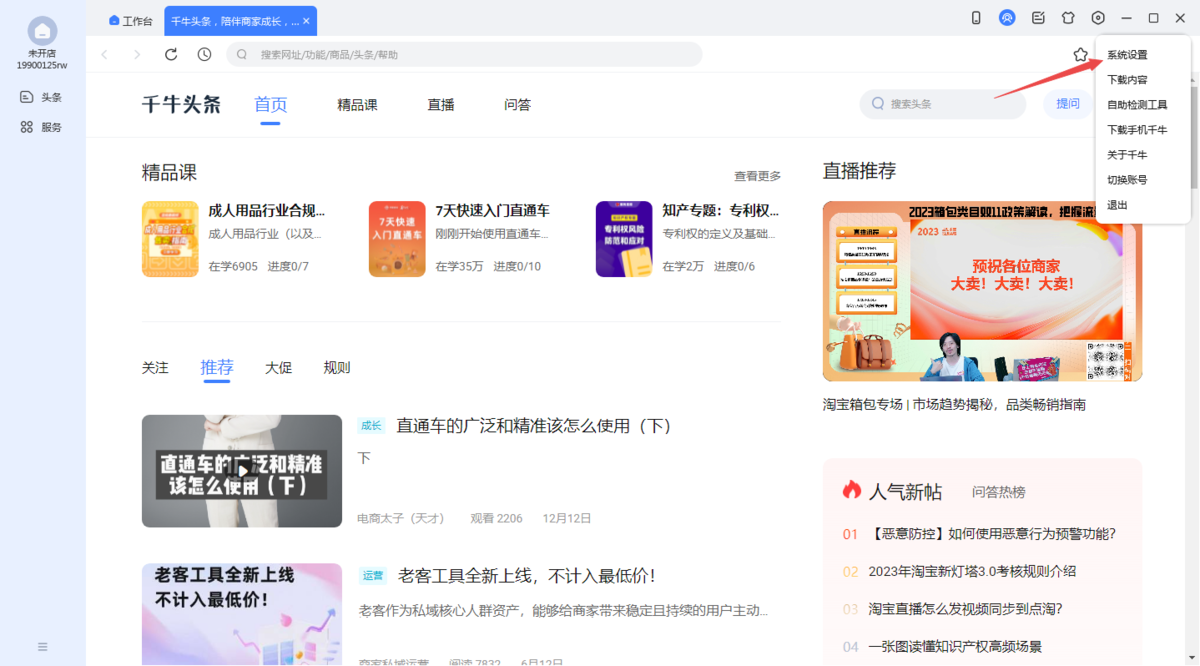Open post 【恶意防控】如何使用恶意行为预警功能?
1200x666 pixels.
[x=992, y=534]
